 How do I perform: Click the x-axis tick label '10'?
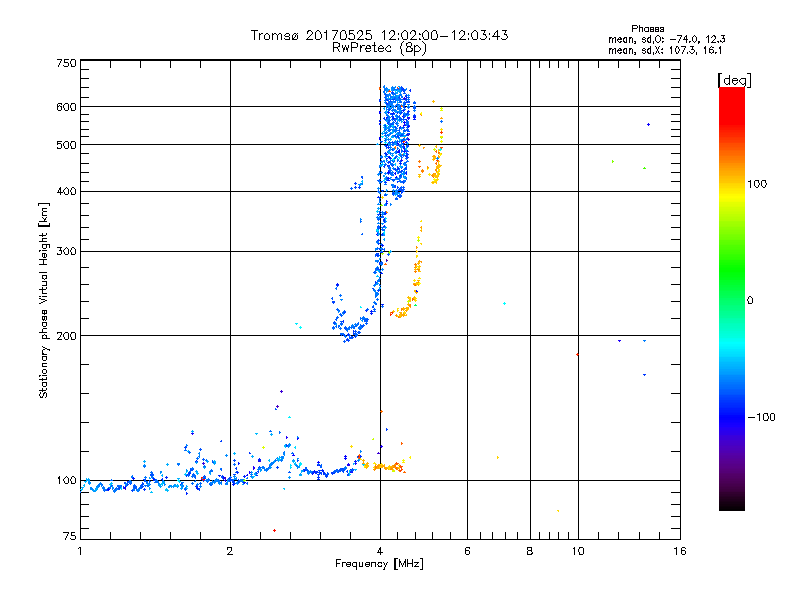(578, 551)
